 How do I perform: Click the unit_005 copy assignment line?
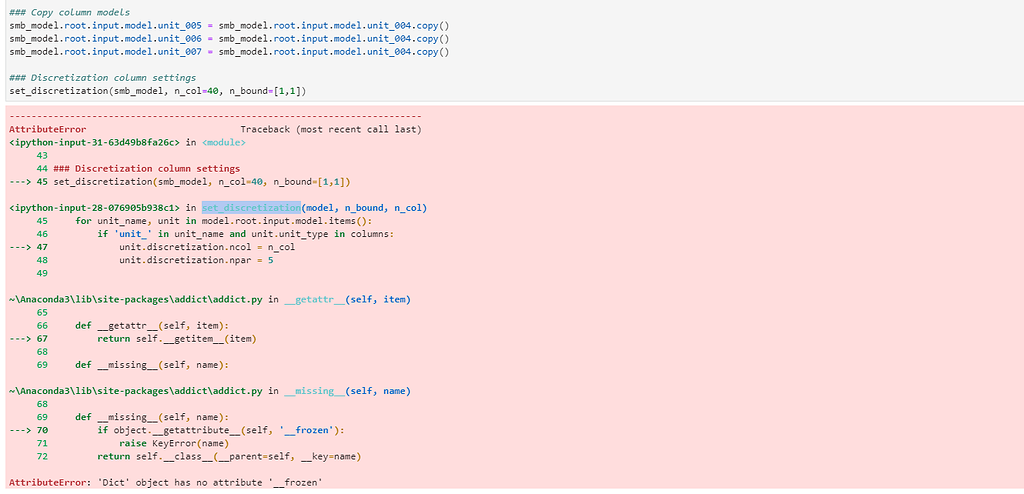[x=229, y=25]
